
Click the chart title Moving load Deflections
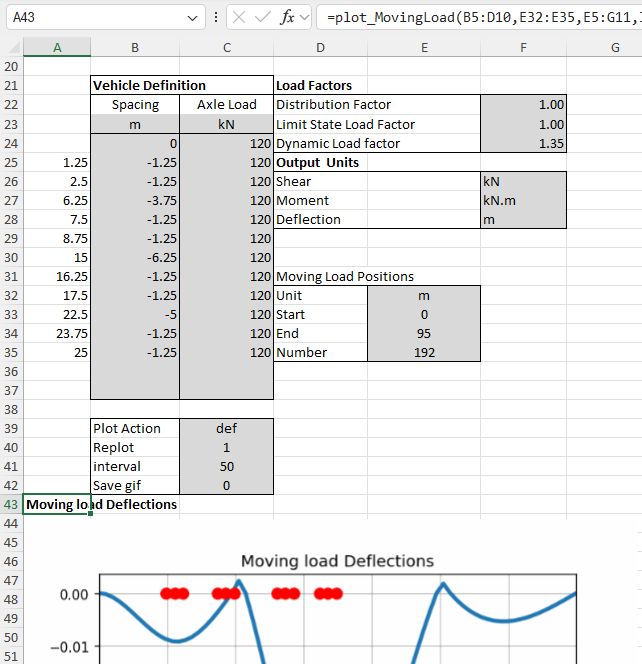[x=337, y=561]
